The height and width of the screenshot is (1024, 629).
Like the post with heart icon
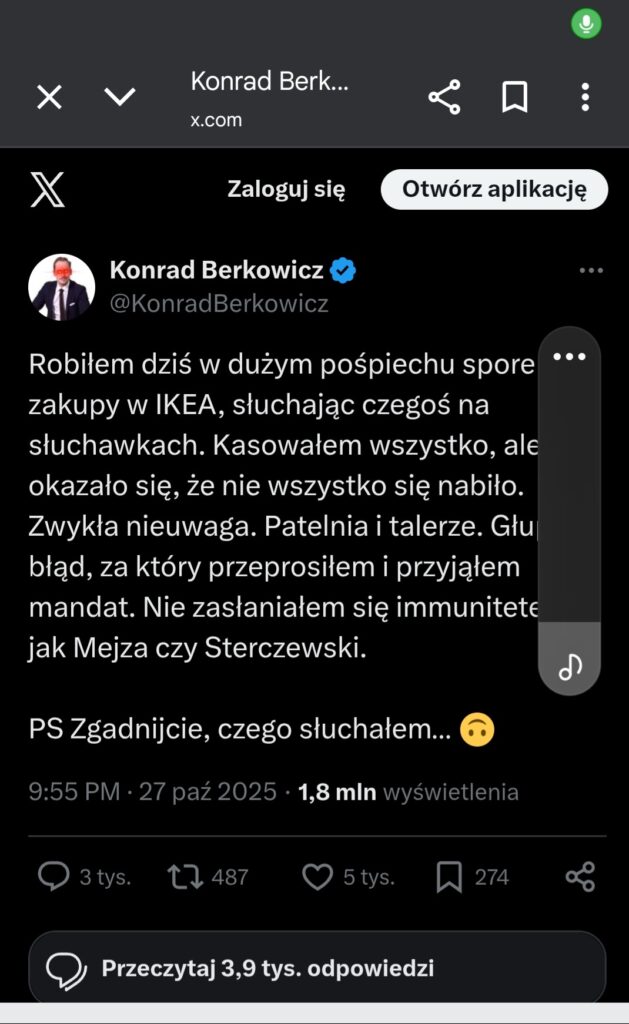317,877
